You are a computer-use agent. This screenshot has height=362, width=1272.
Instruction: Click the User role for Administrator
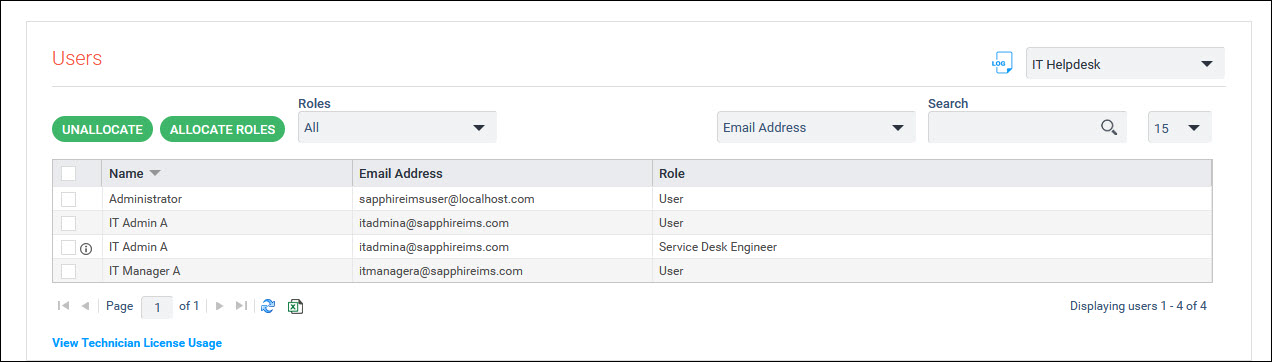click(x=932, y=199)
